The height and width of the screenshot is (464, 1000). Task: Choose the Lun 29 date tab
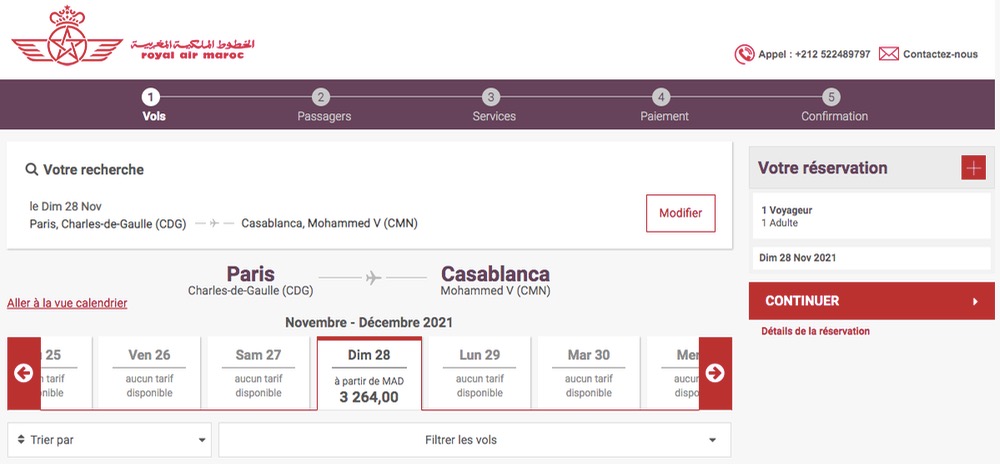pyautogui.click(x=479, y=373)
